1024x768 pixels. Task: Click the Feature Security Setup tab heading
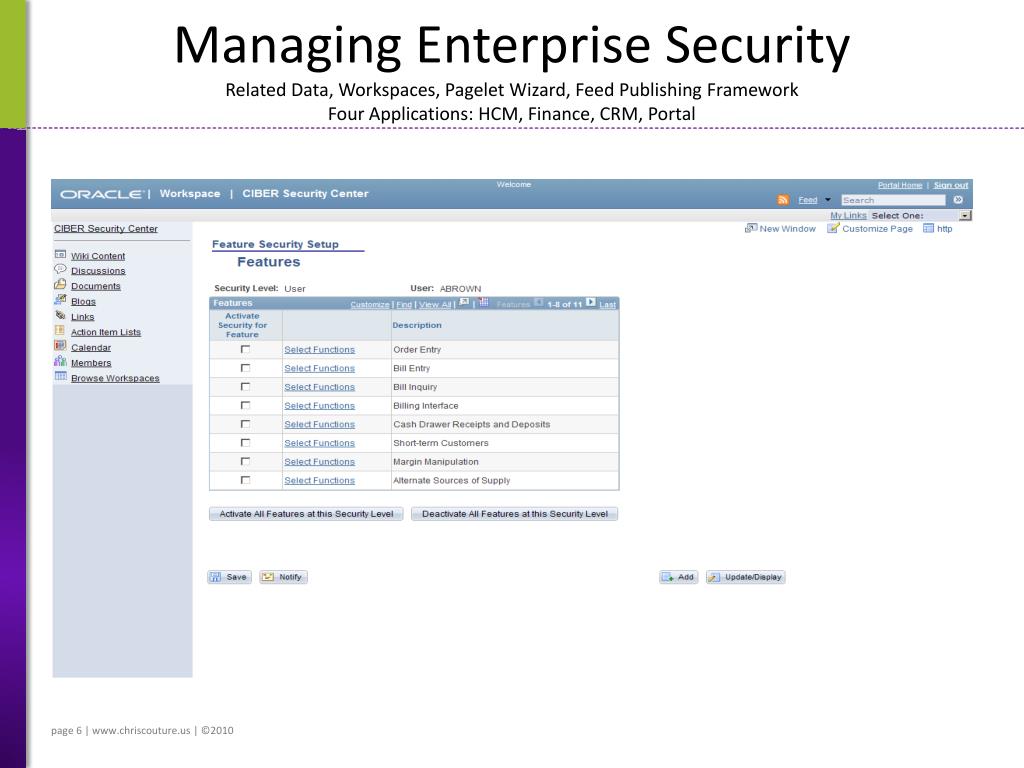tap(275, 244)
